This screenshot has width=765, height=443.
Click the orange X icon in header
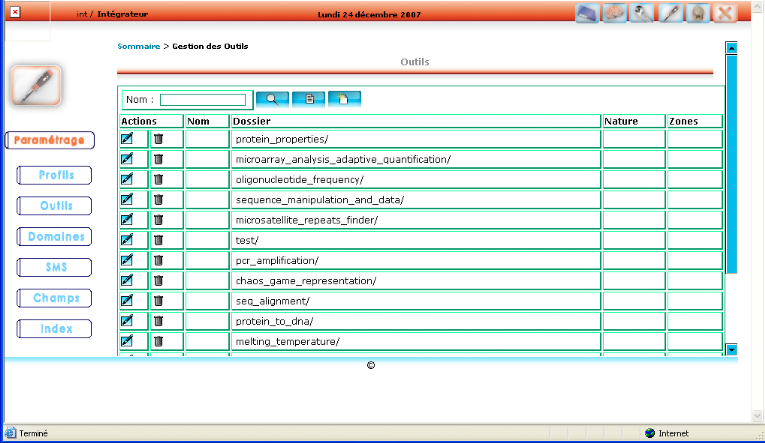(x=725, y=13)
